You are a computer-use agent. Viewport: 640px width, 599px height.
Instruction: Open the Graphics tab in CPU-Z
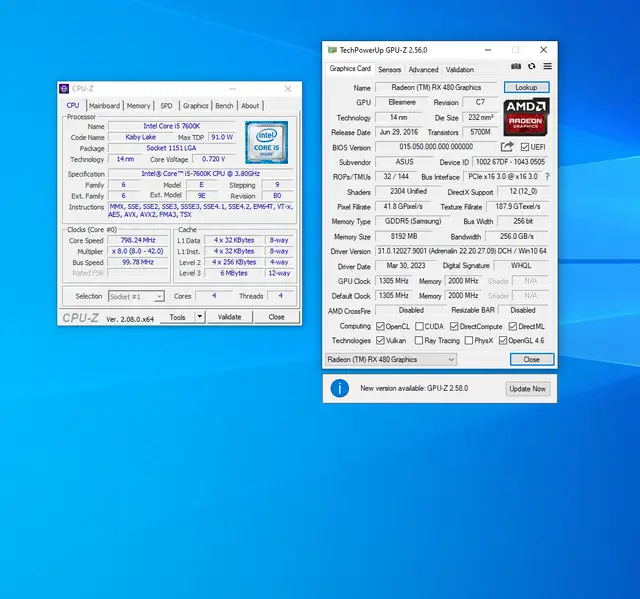(x=196, y=106)
